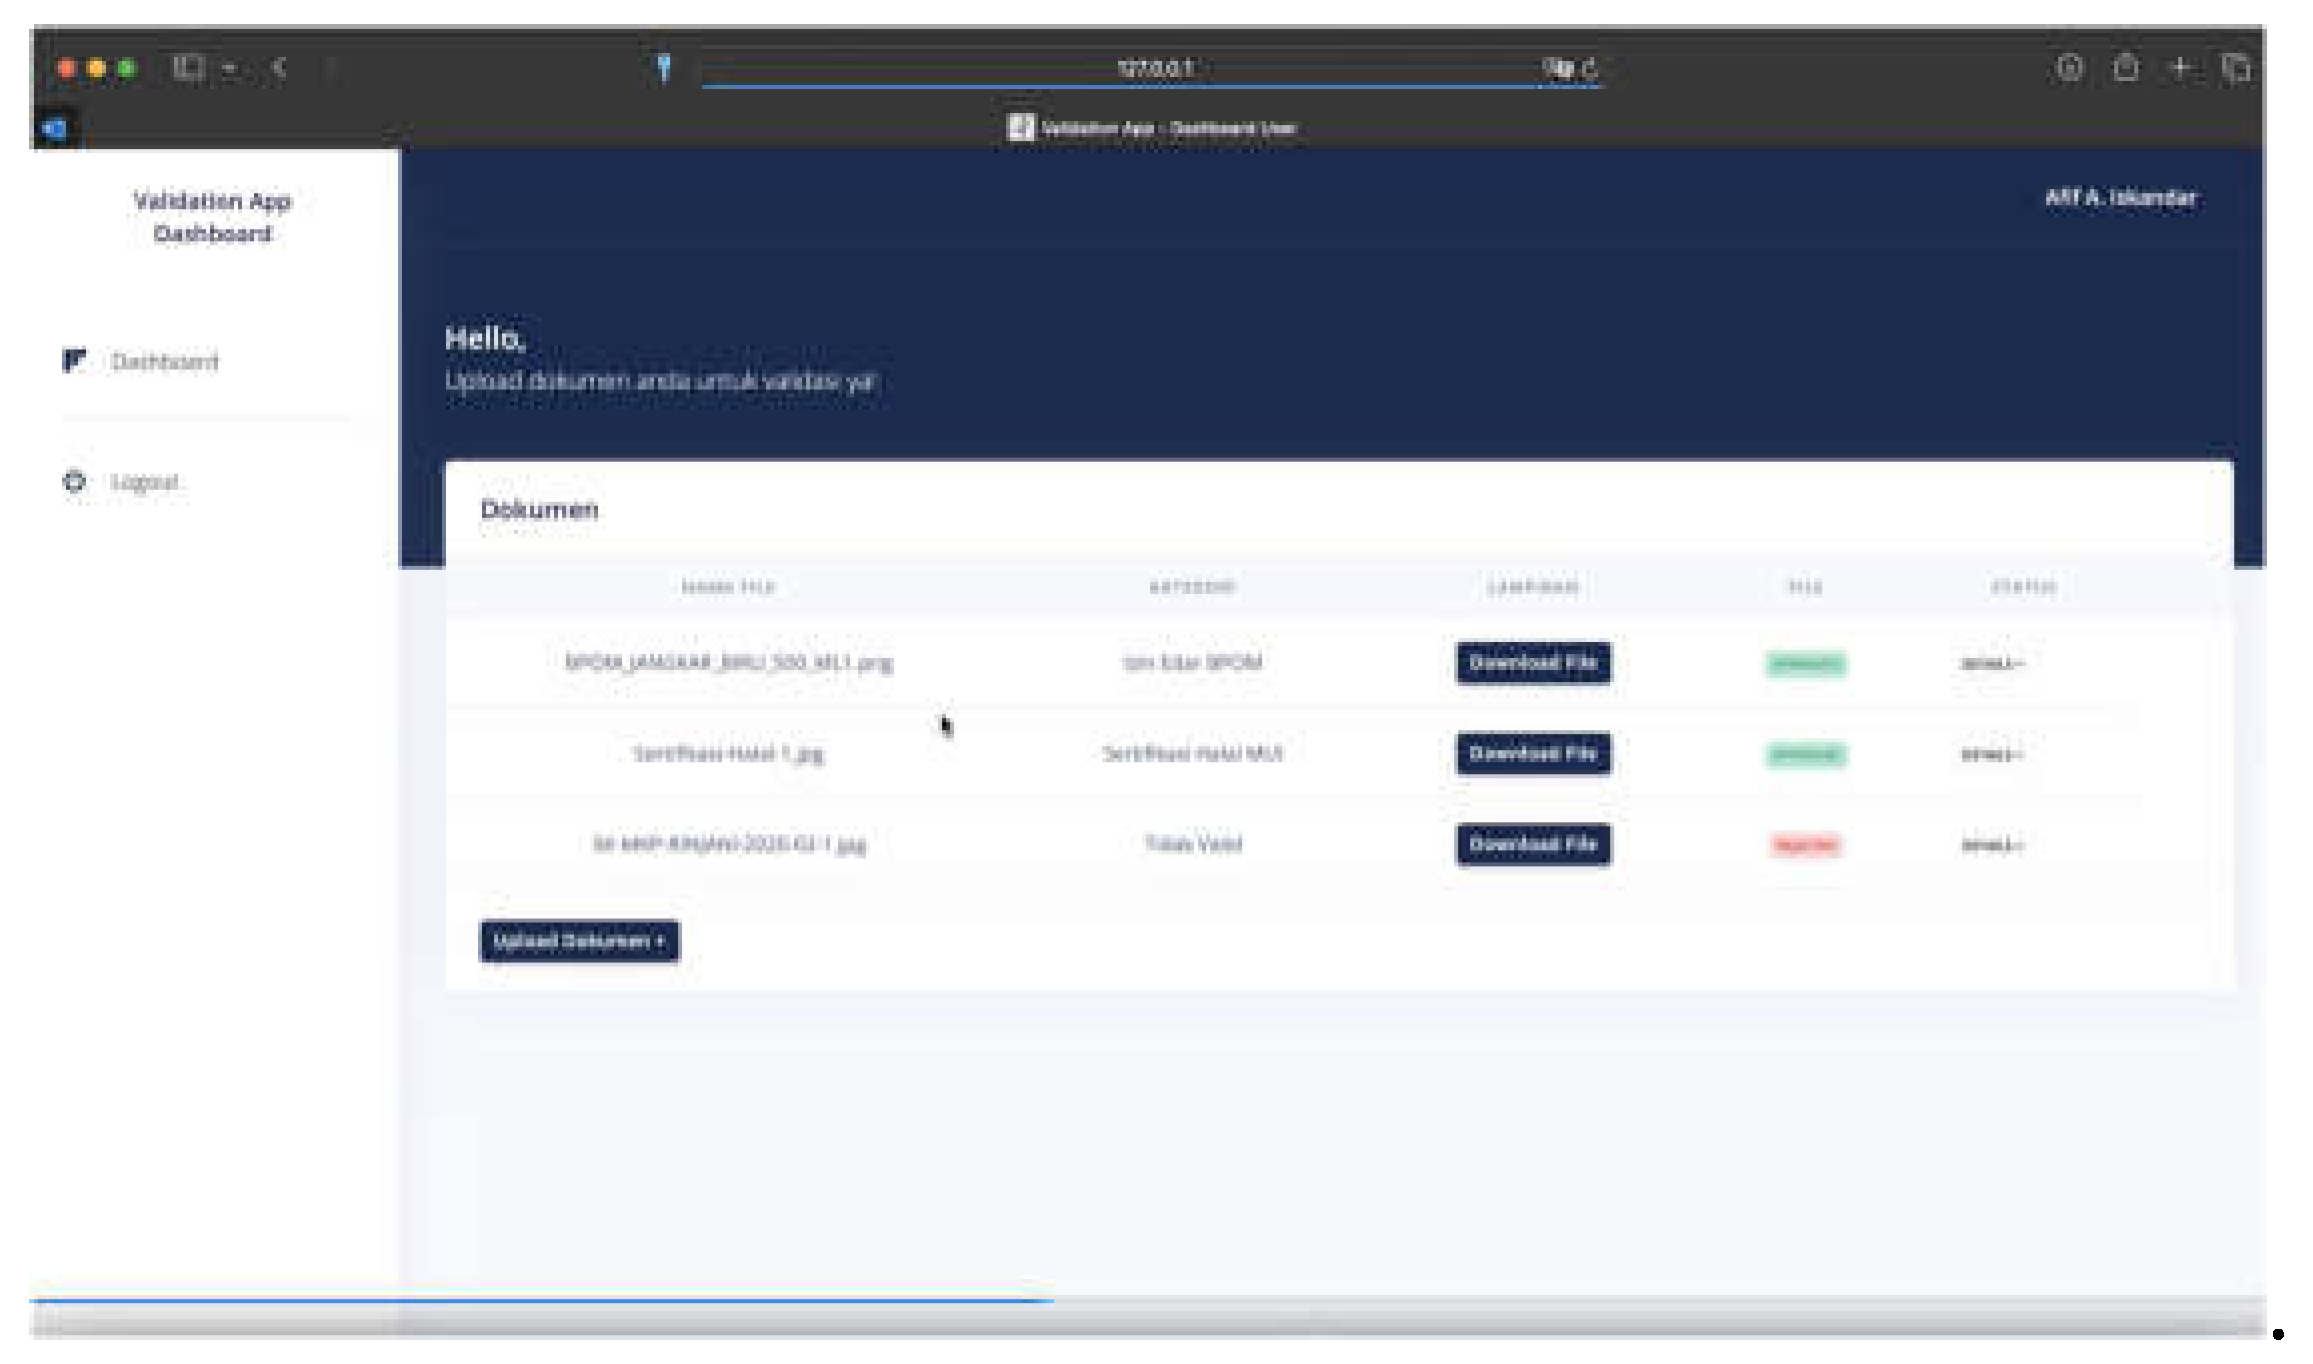Click the Safari sidebar toggle icon

click(187, 68)
